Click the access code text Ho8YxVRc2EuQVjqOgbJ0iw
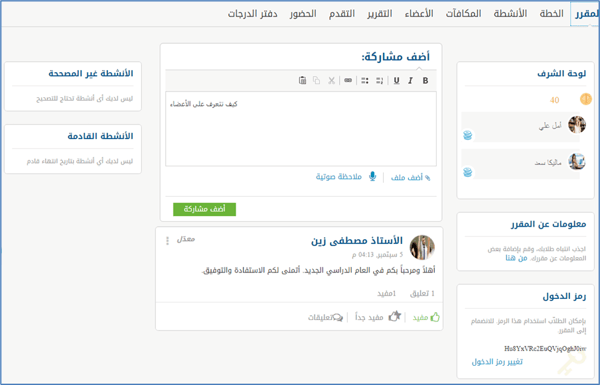This screenshot has height=385, width=600. pyautogui.click(x=545, y=348)
